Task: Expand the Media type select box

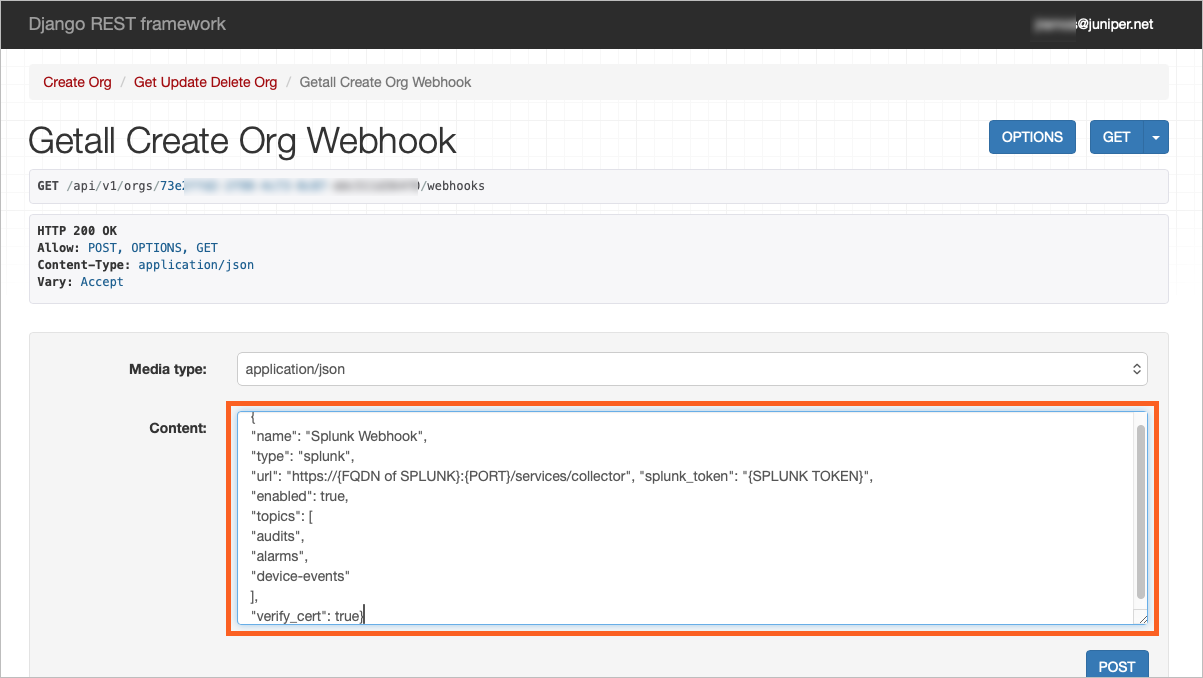Action: [x=692, y=369]
